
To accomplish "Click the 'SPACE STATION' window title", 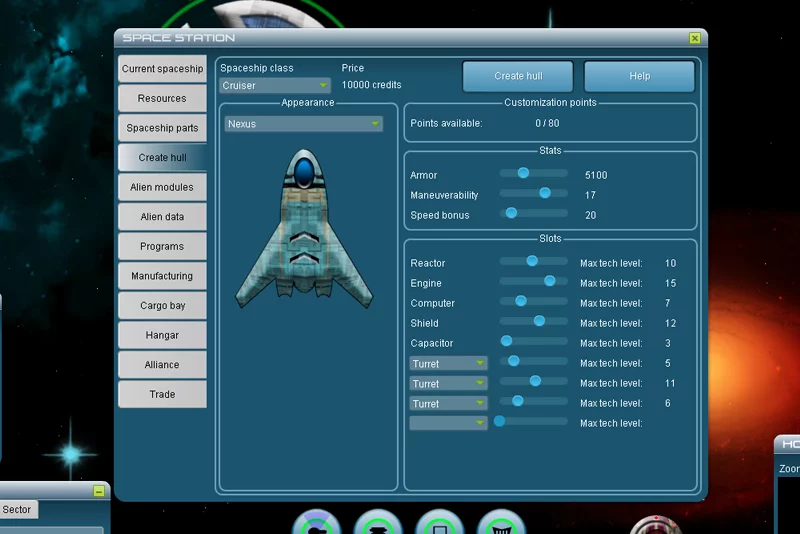I will 179,38.
